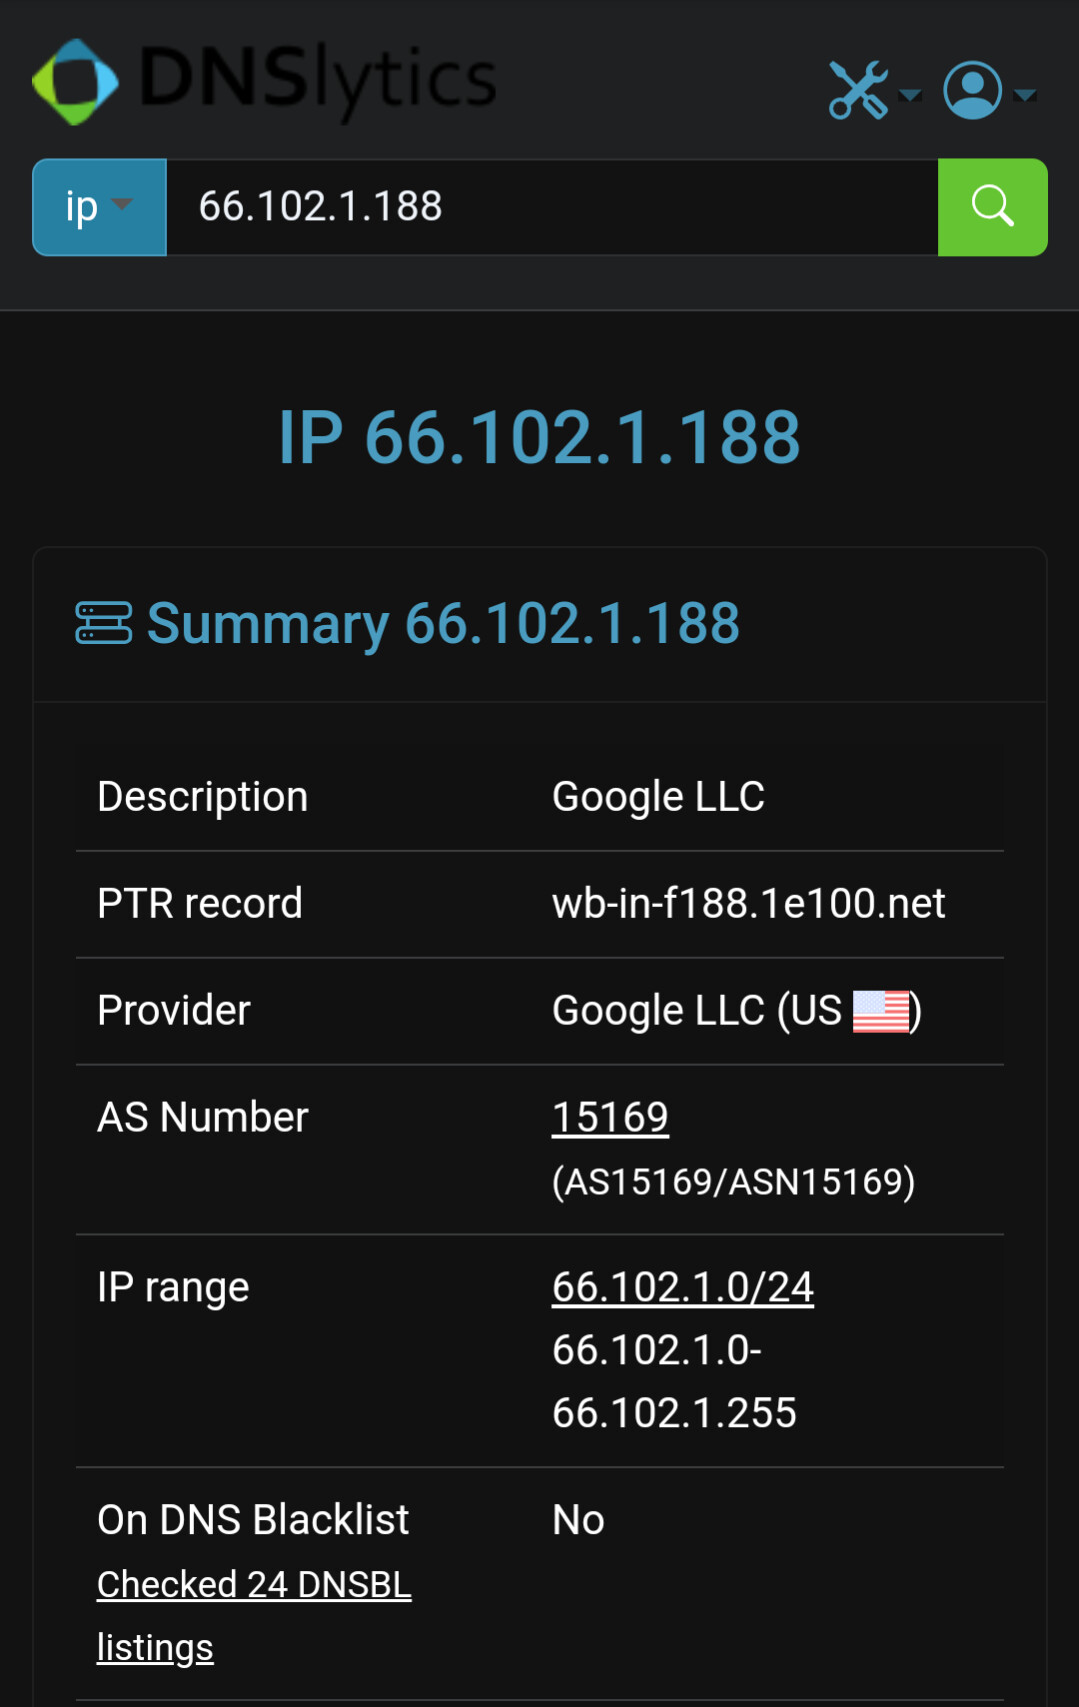Expand the arrow next to tools icon

[x=910, y=95]
